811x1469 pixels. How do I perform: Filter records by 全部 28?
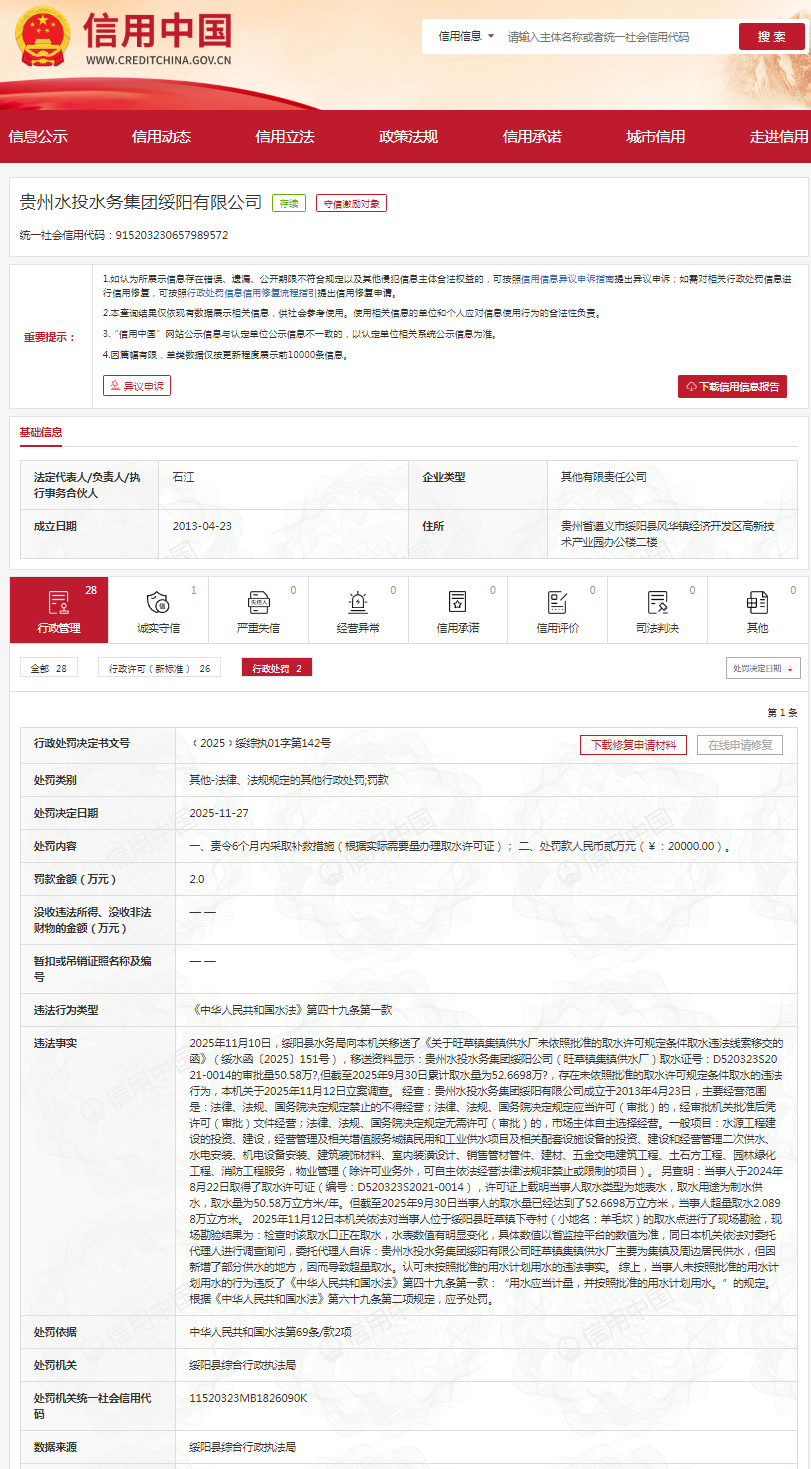[48, 668]
